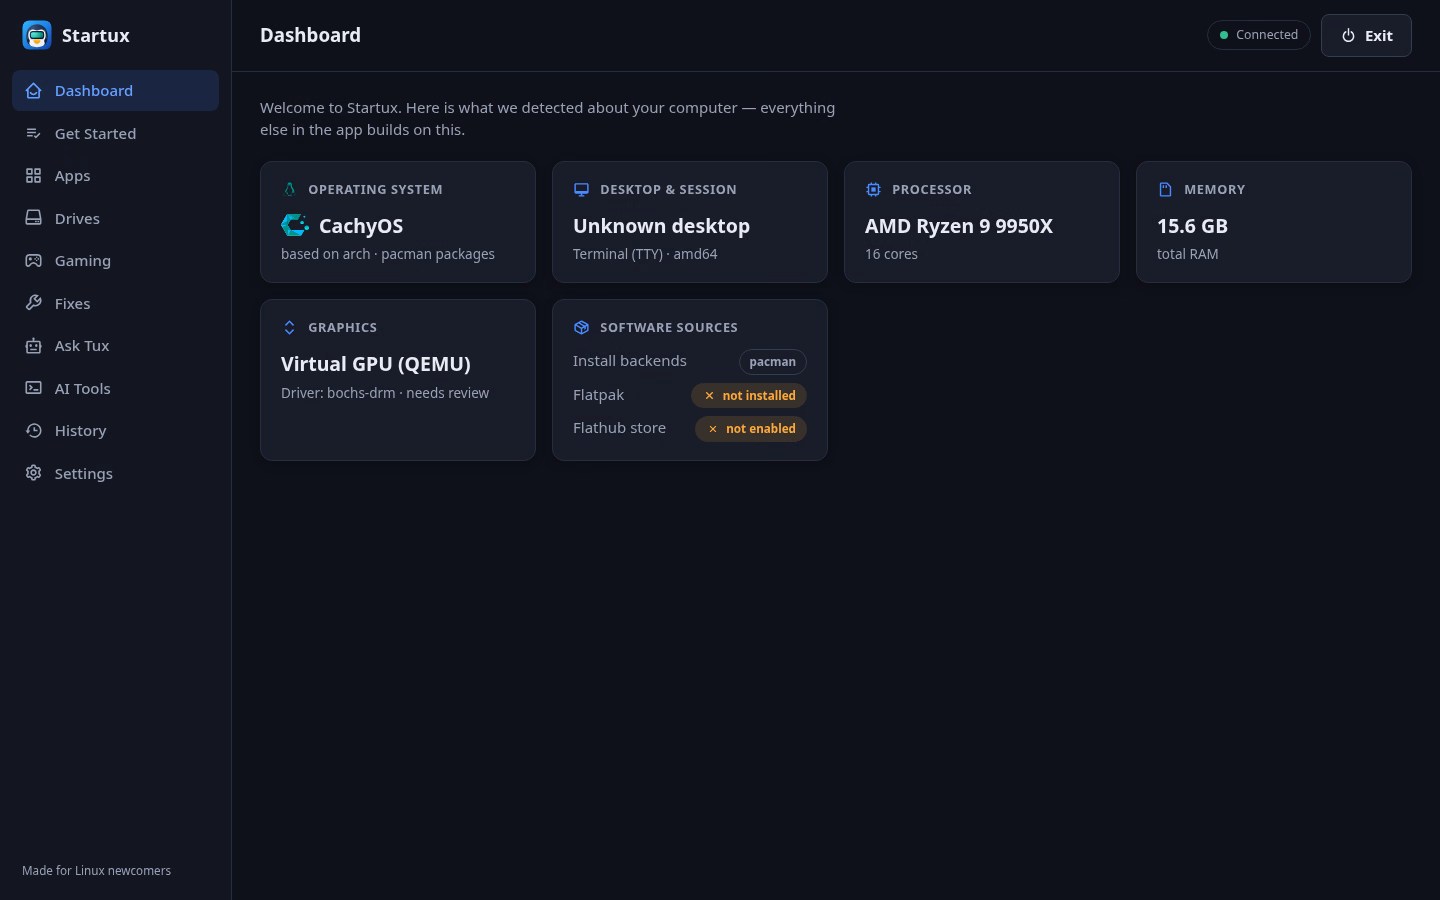Click the Gaming controller icon
1440x900 pixels.
[34, 261]
